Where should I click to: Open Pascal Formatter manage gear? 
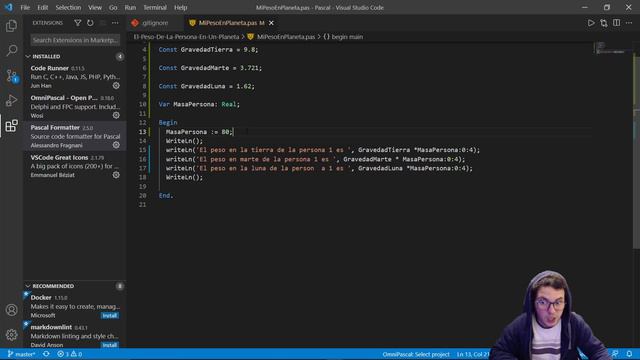(116, 145)
